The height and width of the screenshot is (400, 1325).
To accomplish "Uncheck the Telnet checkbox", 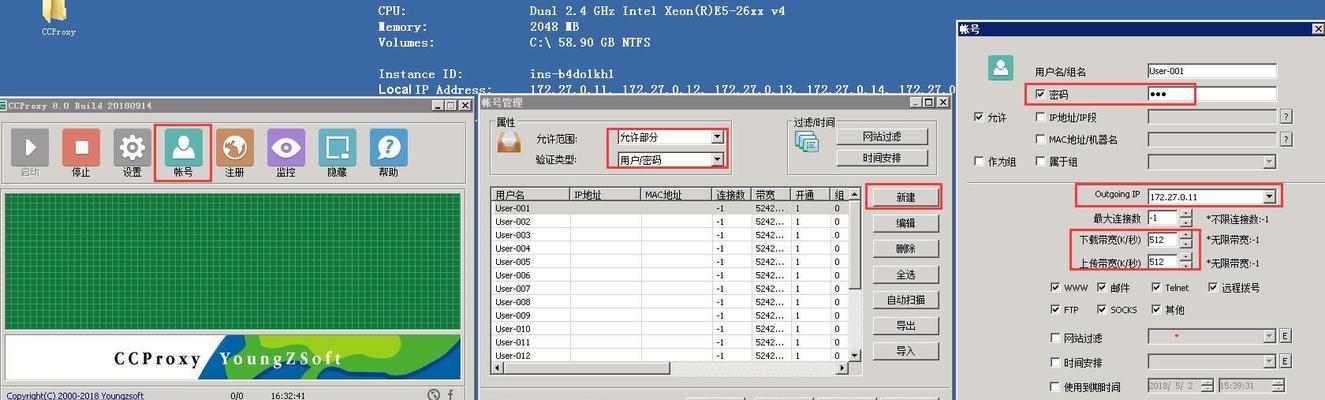I will 1156,287.
